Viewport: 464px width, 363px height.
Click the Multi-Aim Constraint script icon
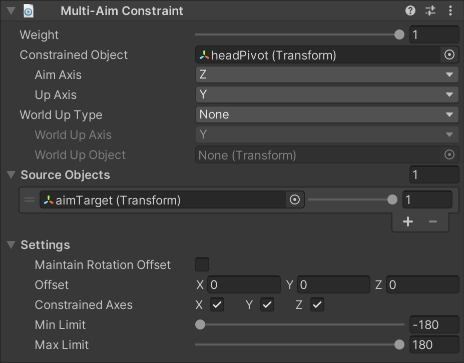(x=28, y=11)
